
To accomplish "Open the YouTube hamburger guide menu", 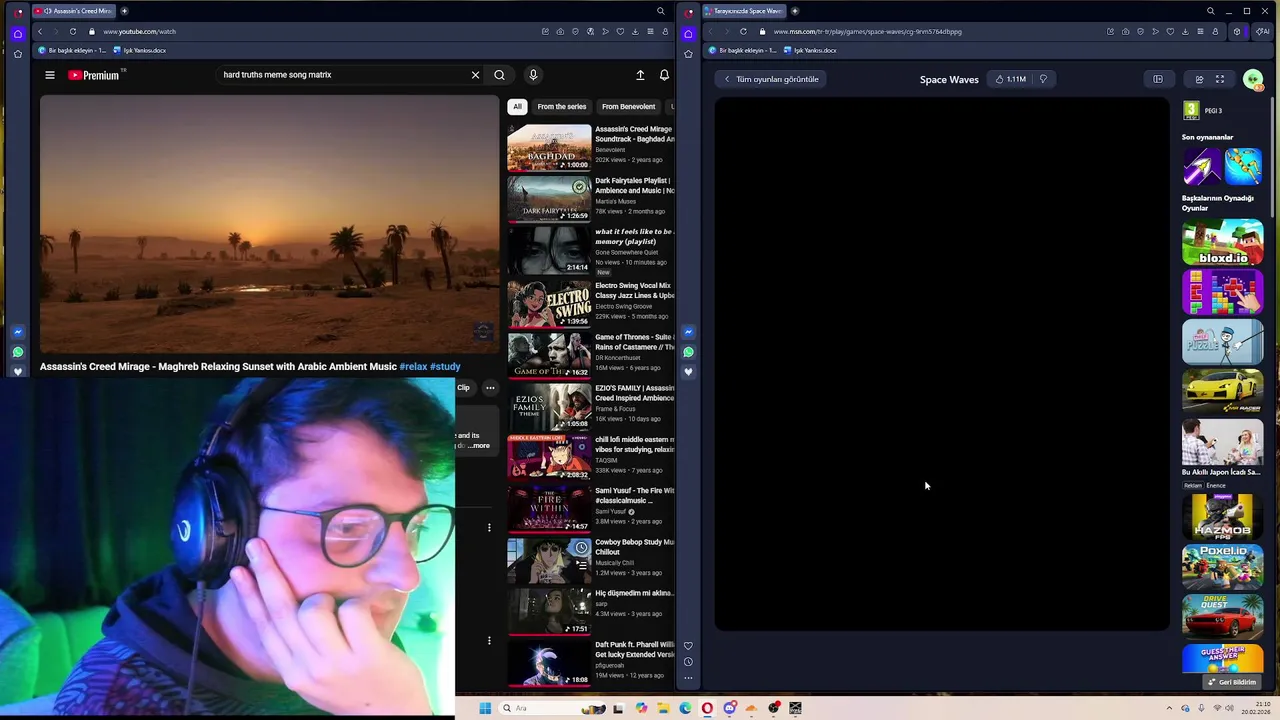I will pos(49,75).
